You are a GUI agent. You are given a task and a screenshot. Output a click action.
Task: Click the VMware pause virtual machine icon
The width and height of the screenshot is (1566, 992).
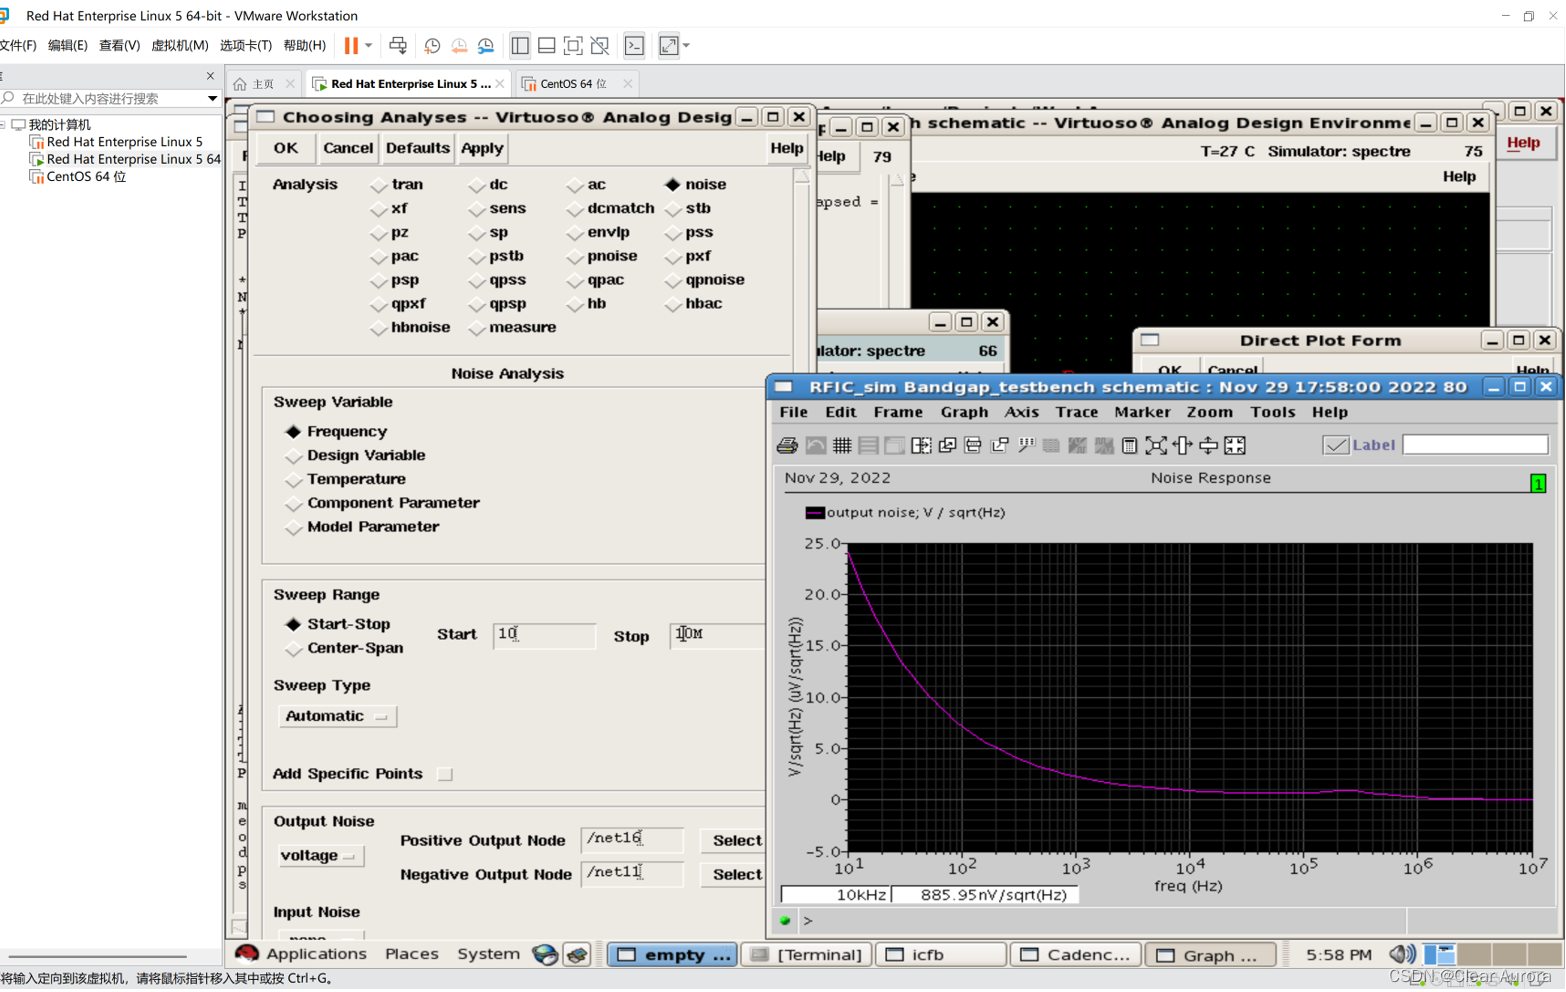351,45
